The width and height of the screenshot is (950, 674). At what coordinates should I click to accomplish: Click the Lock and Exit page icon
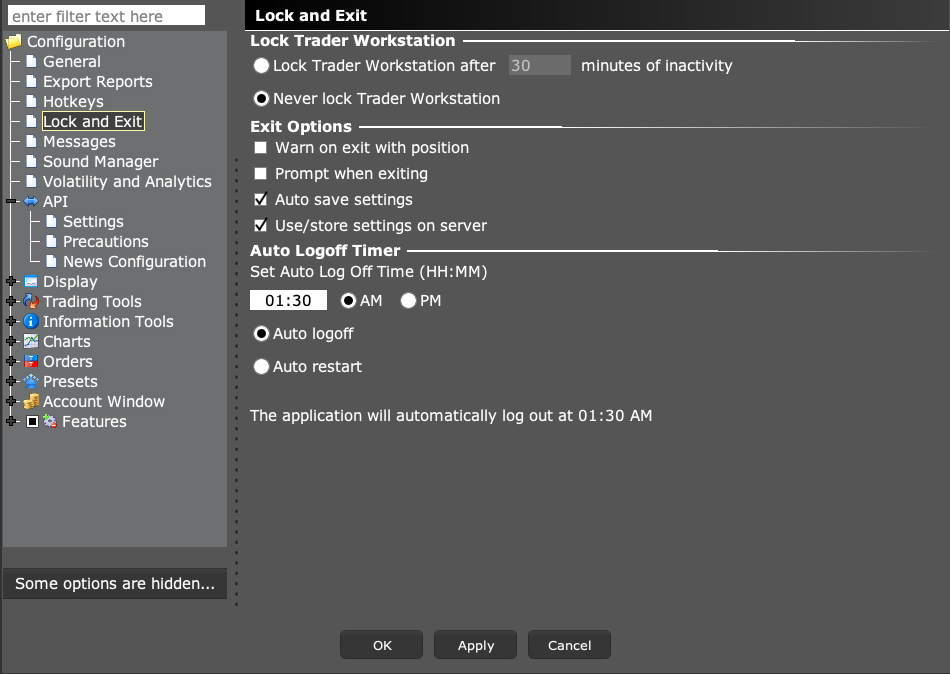tap(32, 121)
